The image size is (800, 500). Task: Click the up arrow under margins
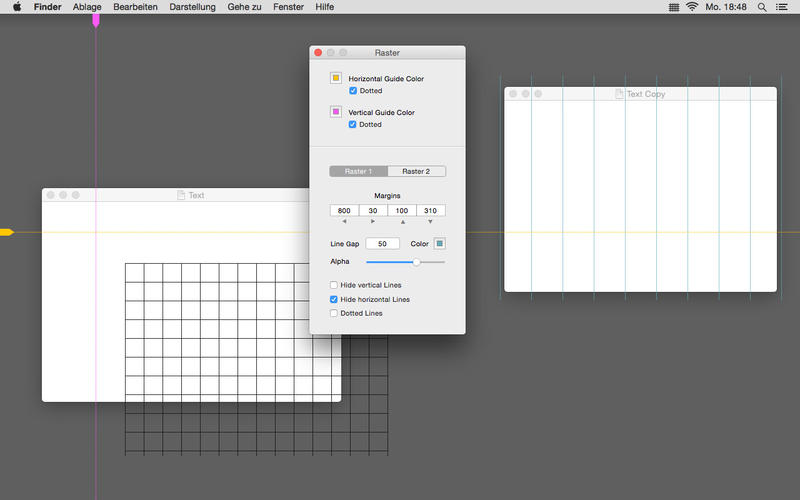tap(403, 222)
